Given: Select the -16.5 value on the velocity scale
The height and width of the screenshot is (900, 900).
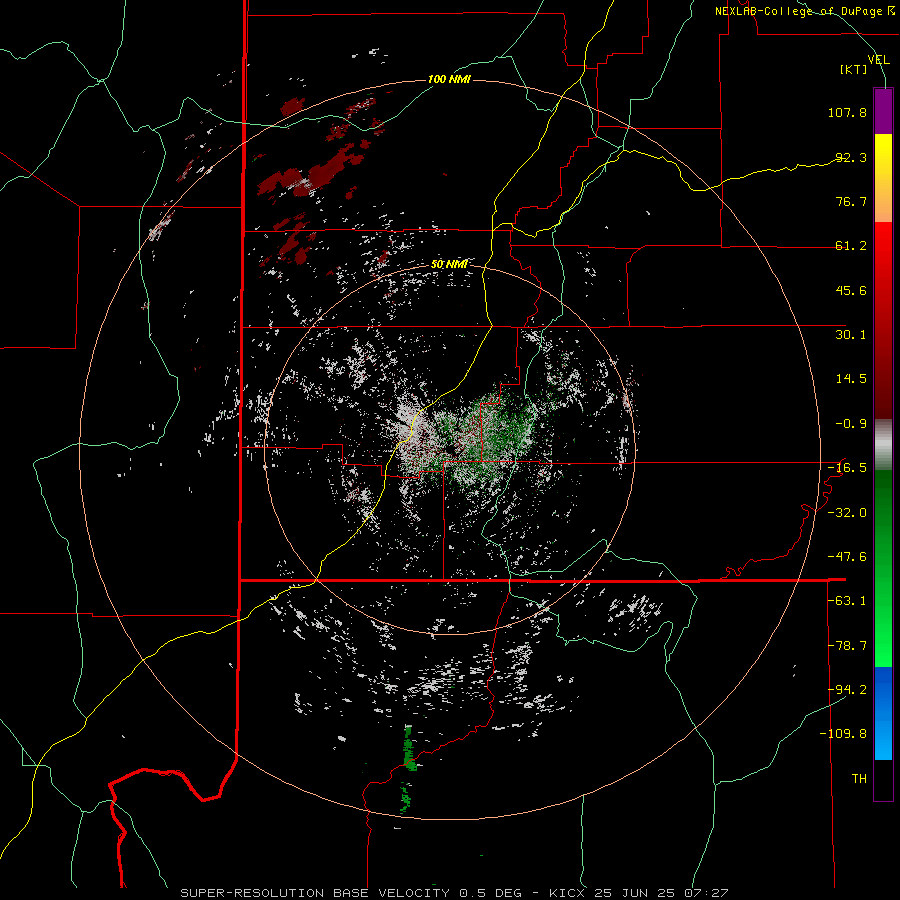Looking at the screenshot, I should coord(847,468).
